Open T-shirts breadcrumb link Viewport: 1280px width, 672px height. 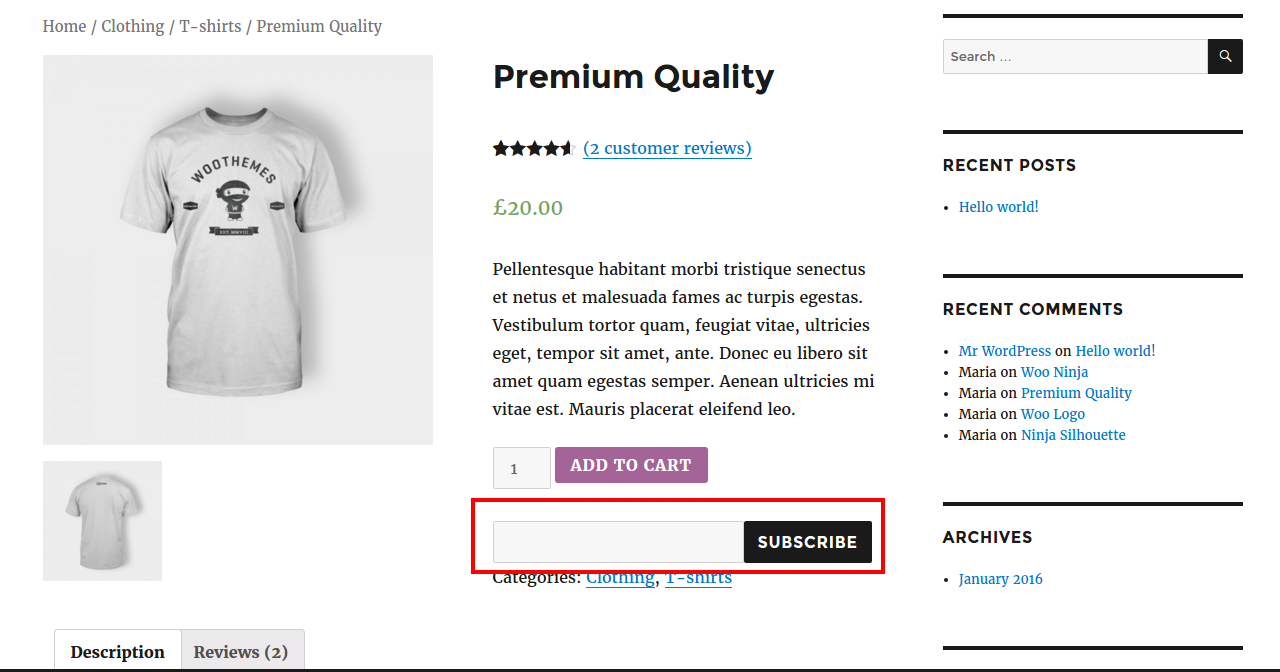pyautogui.click(x=210, y=26)
